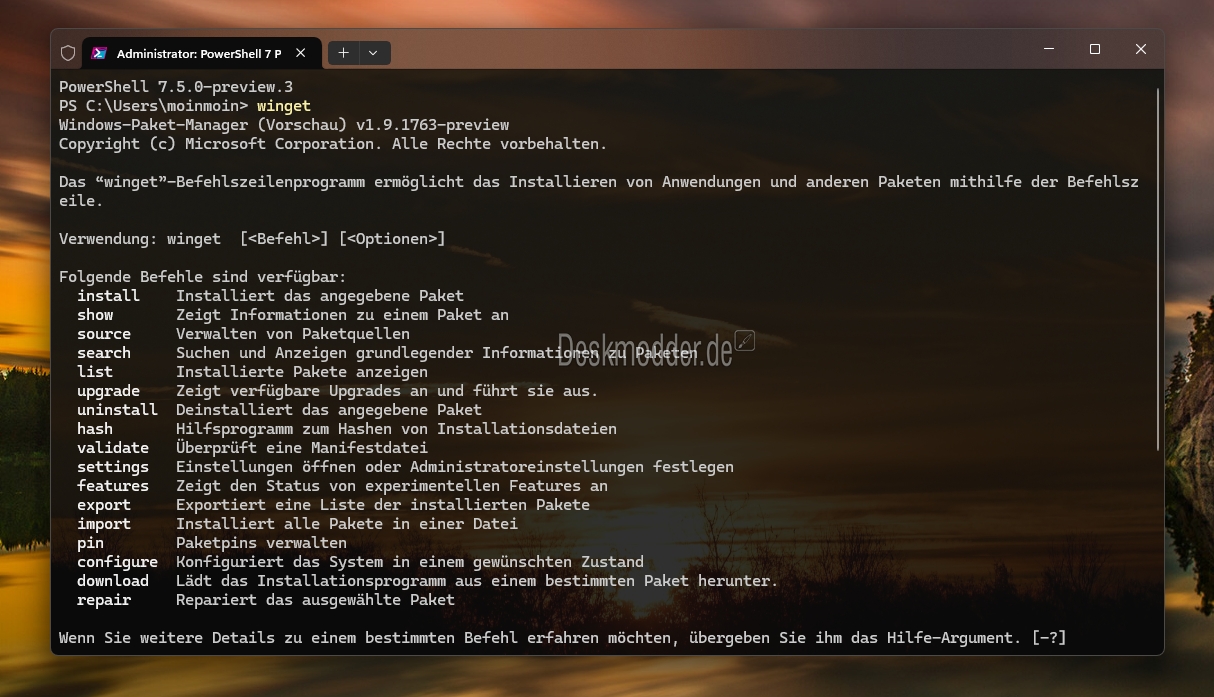The width and height of the screenshot is (1214, 697).
Task: Click the 'settings' command name
Action: click(x=113, y=467)
